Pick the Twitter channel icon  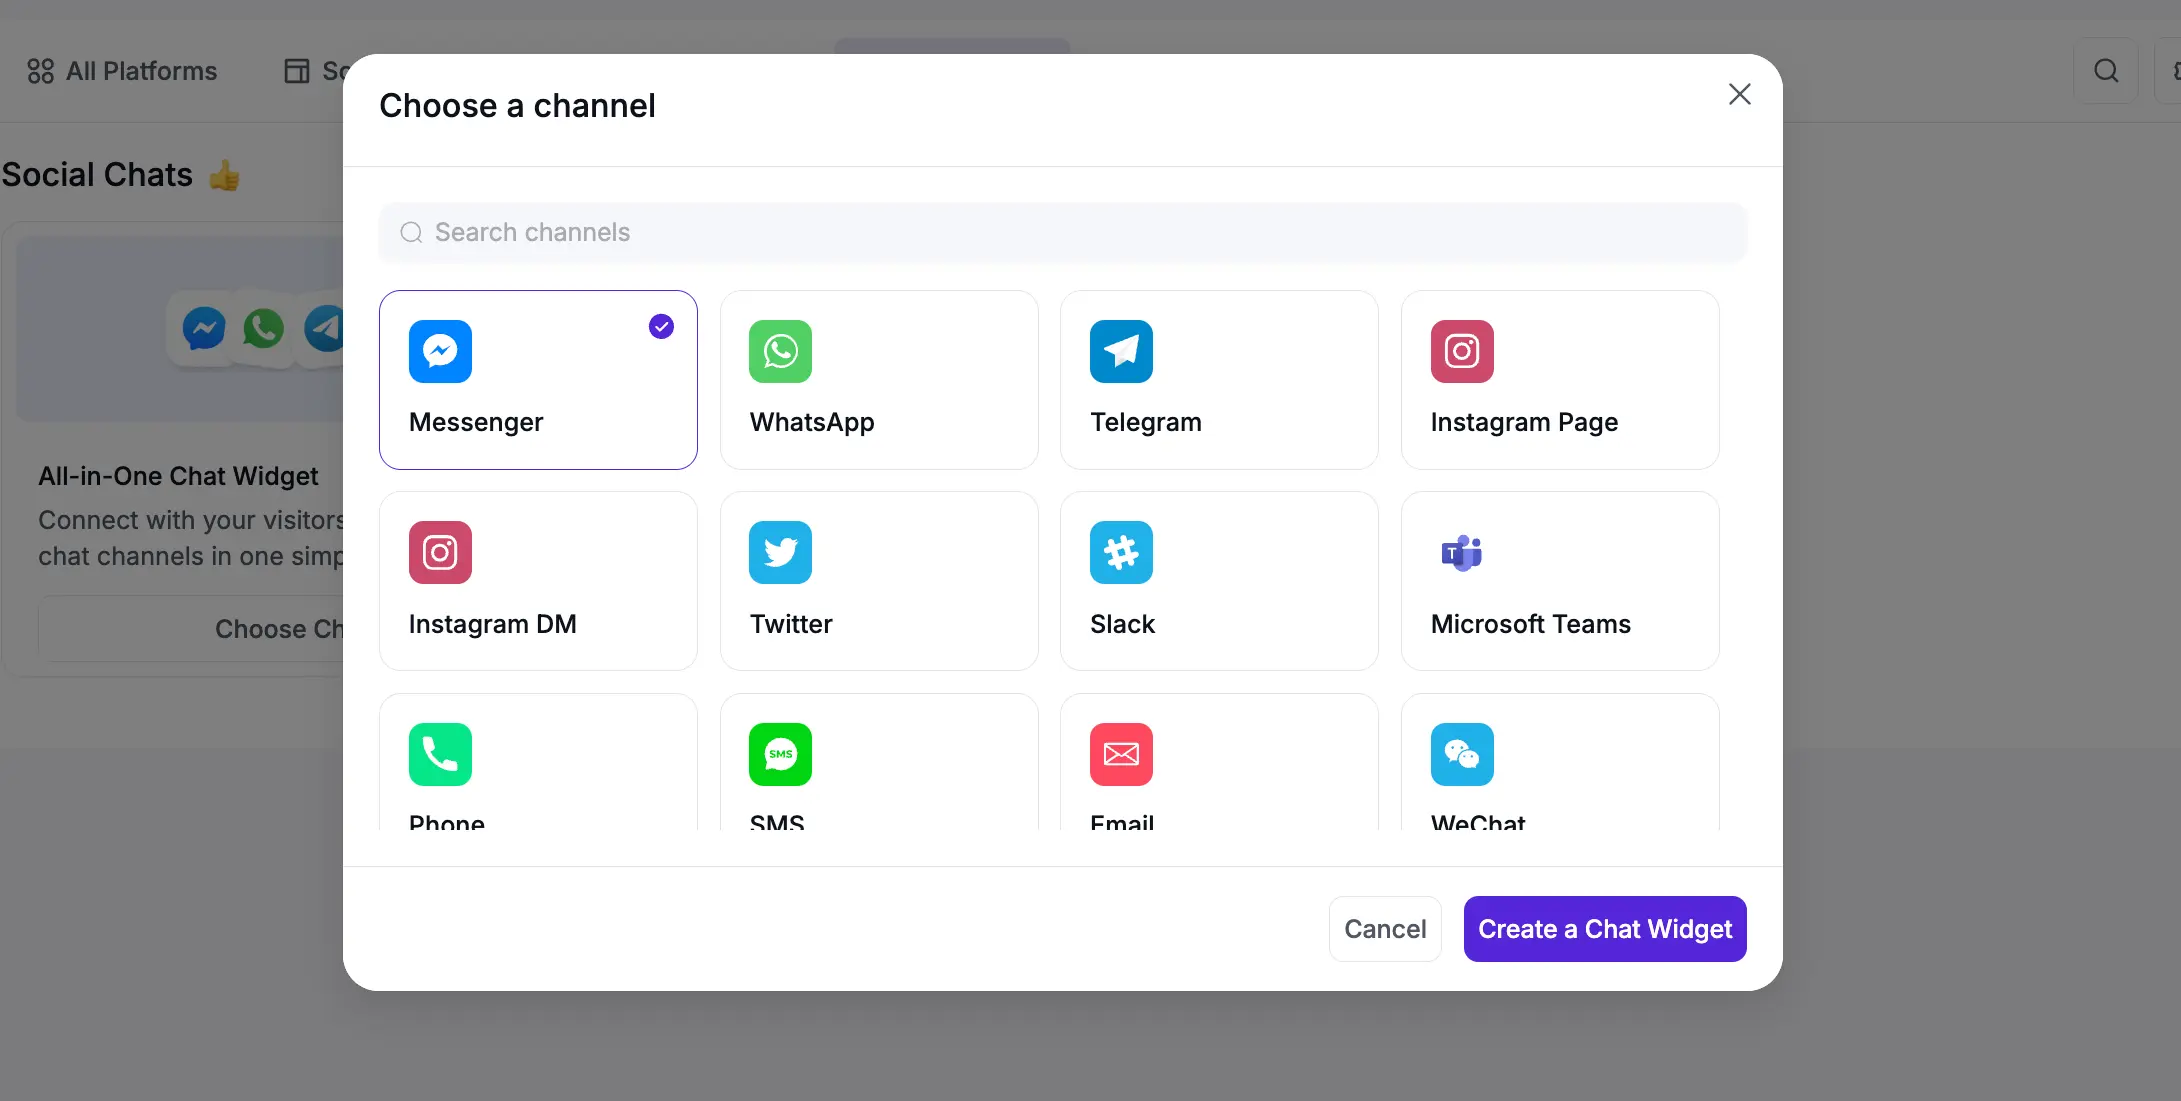780,553
